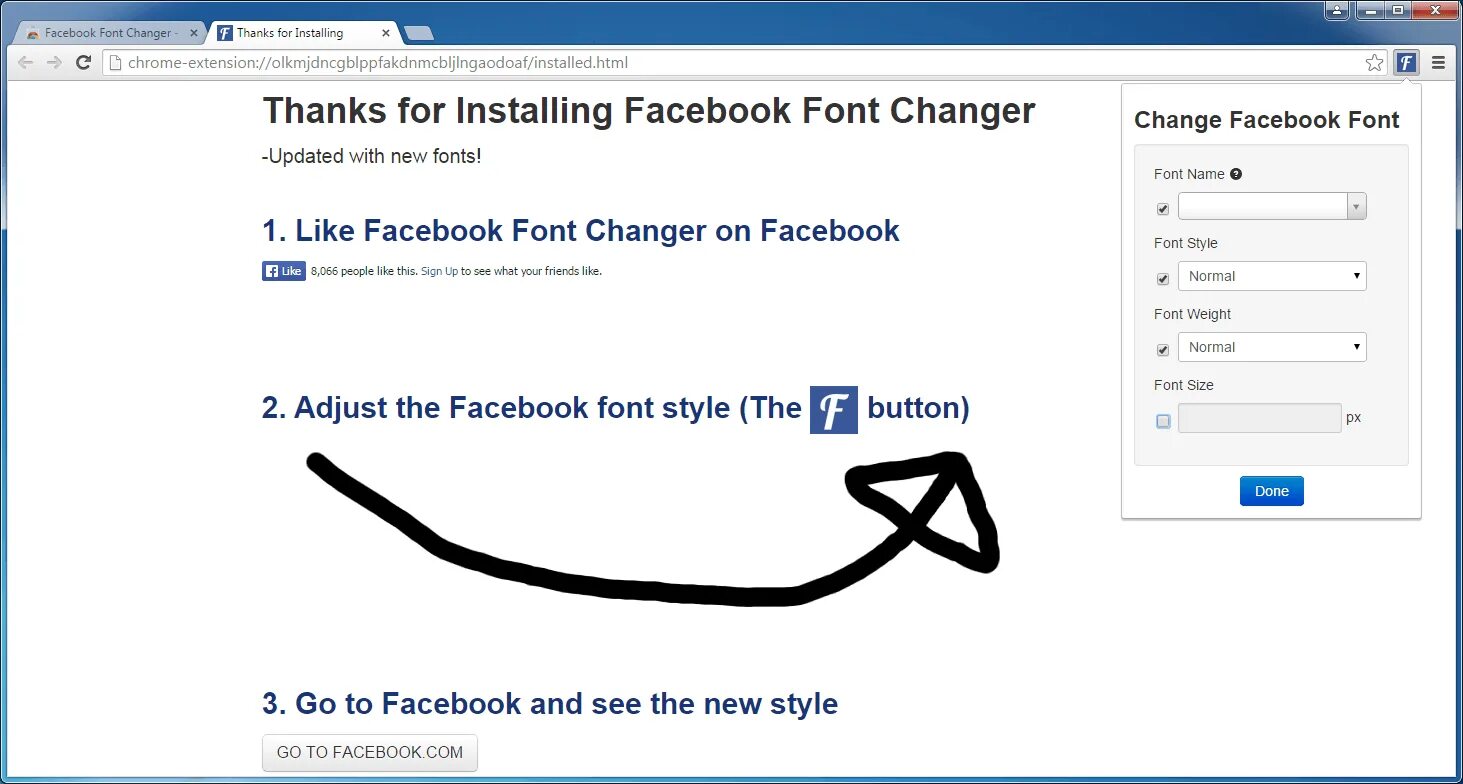Open the Font Weight dropdown
Screen dimensions: 1463x784
[x=1272, y=347]
